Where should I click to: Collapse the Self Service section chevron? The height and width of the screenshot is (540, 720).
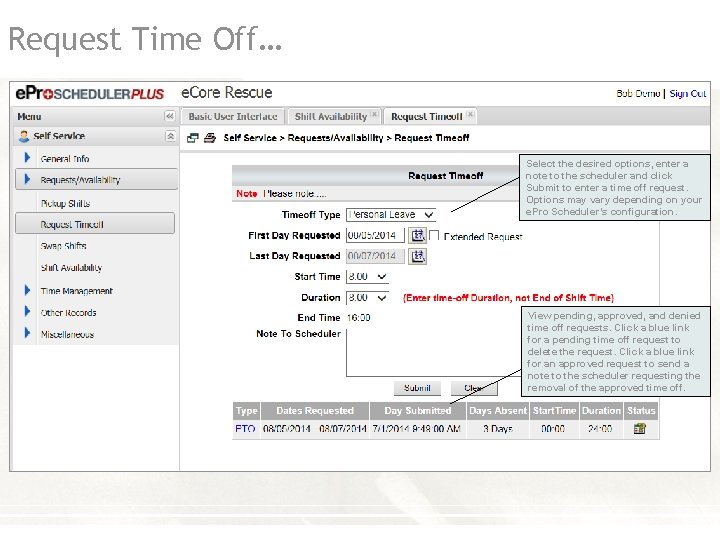point(170,136)
